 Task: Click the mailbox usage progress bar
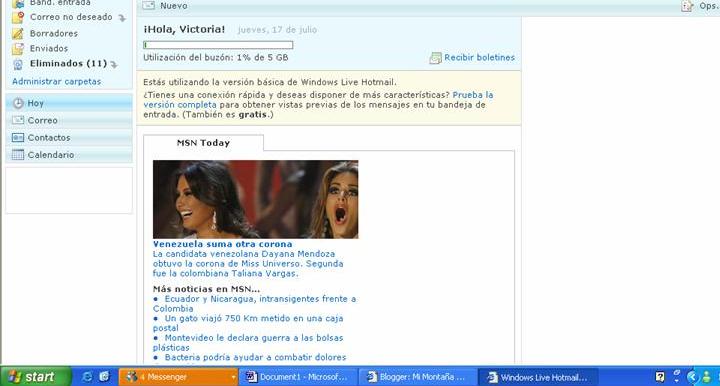(x=218, y=45)
